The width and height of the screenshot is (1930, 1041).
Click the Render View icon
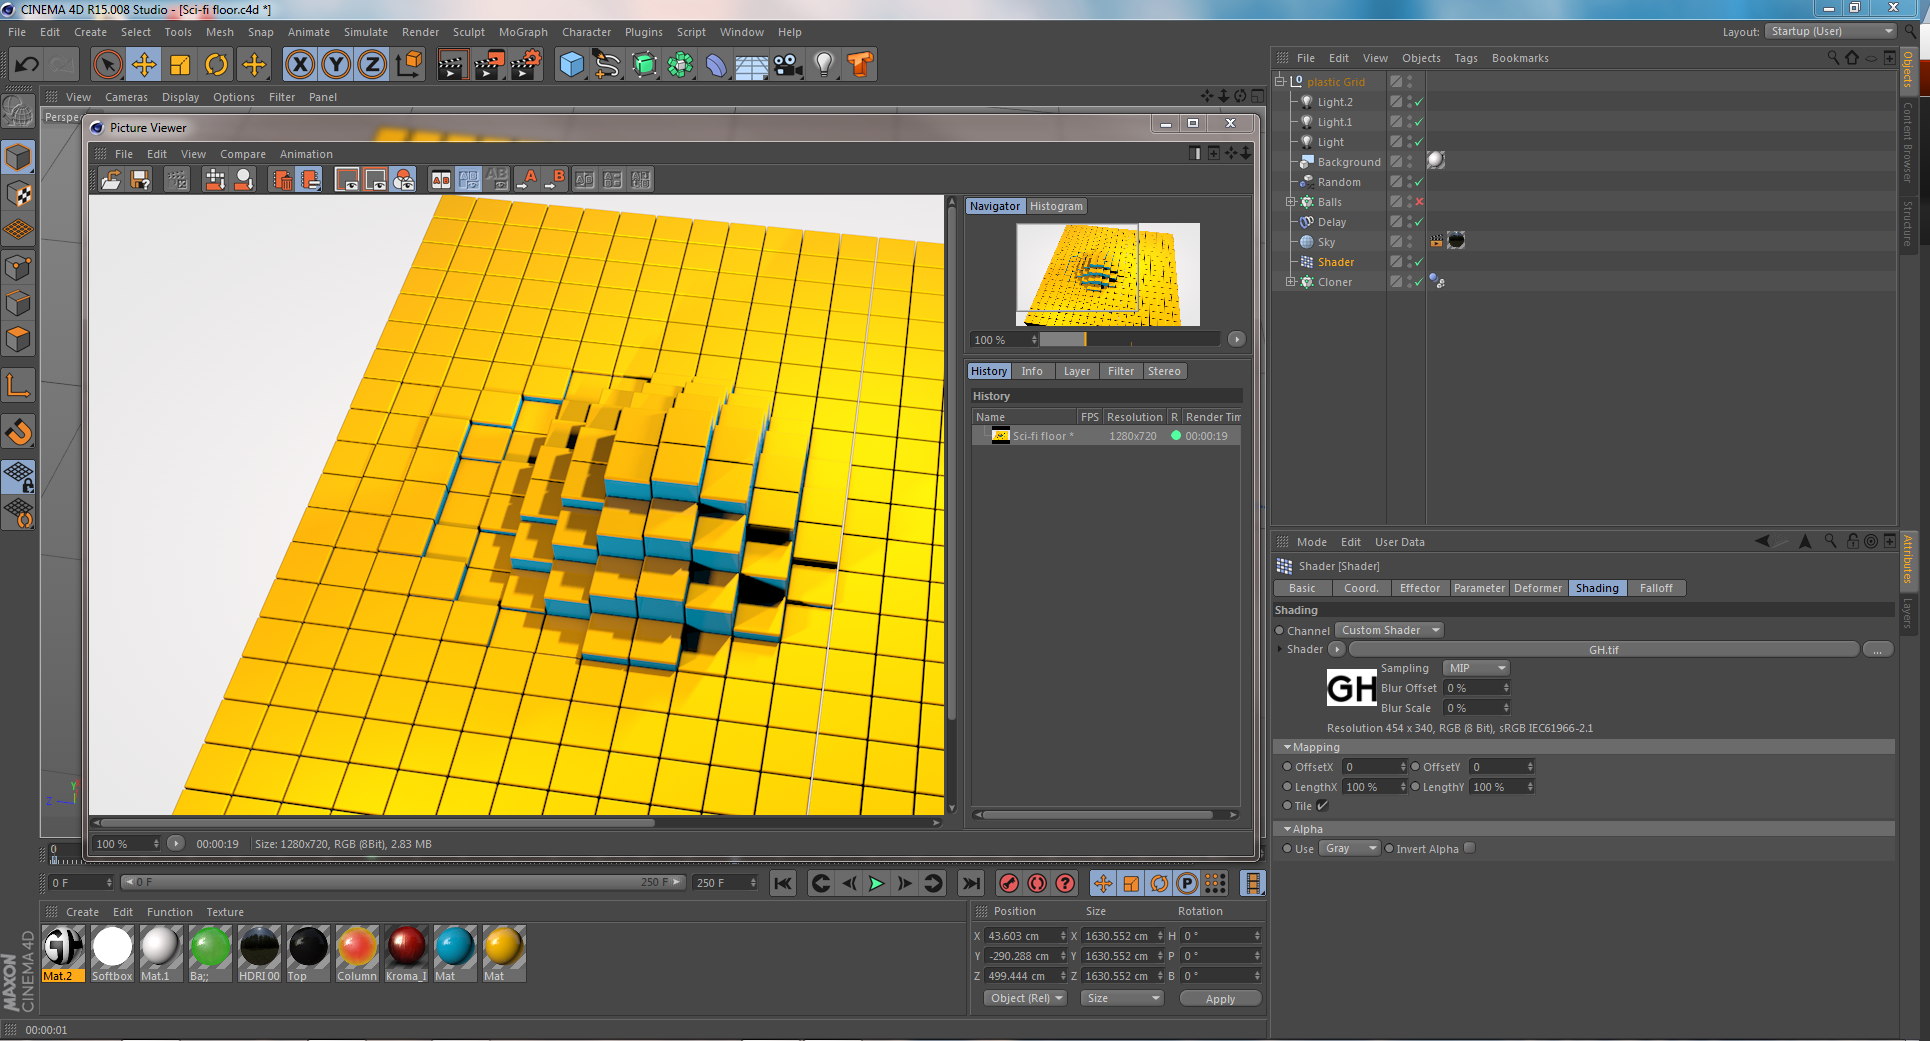453,65
